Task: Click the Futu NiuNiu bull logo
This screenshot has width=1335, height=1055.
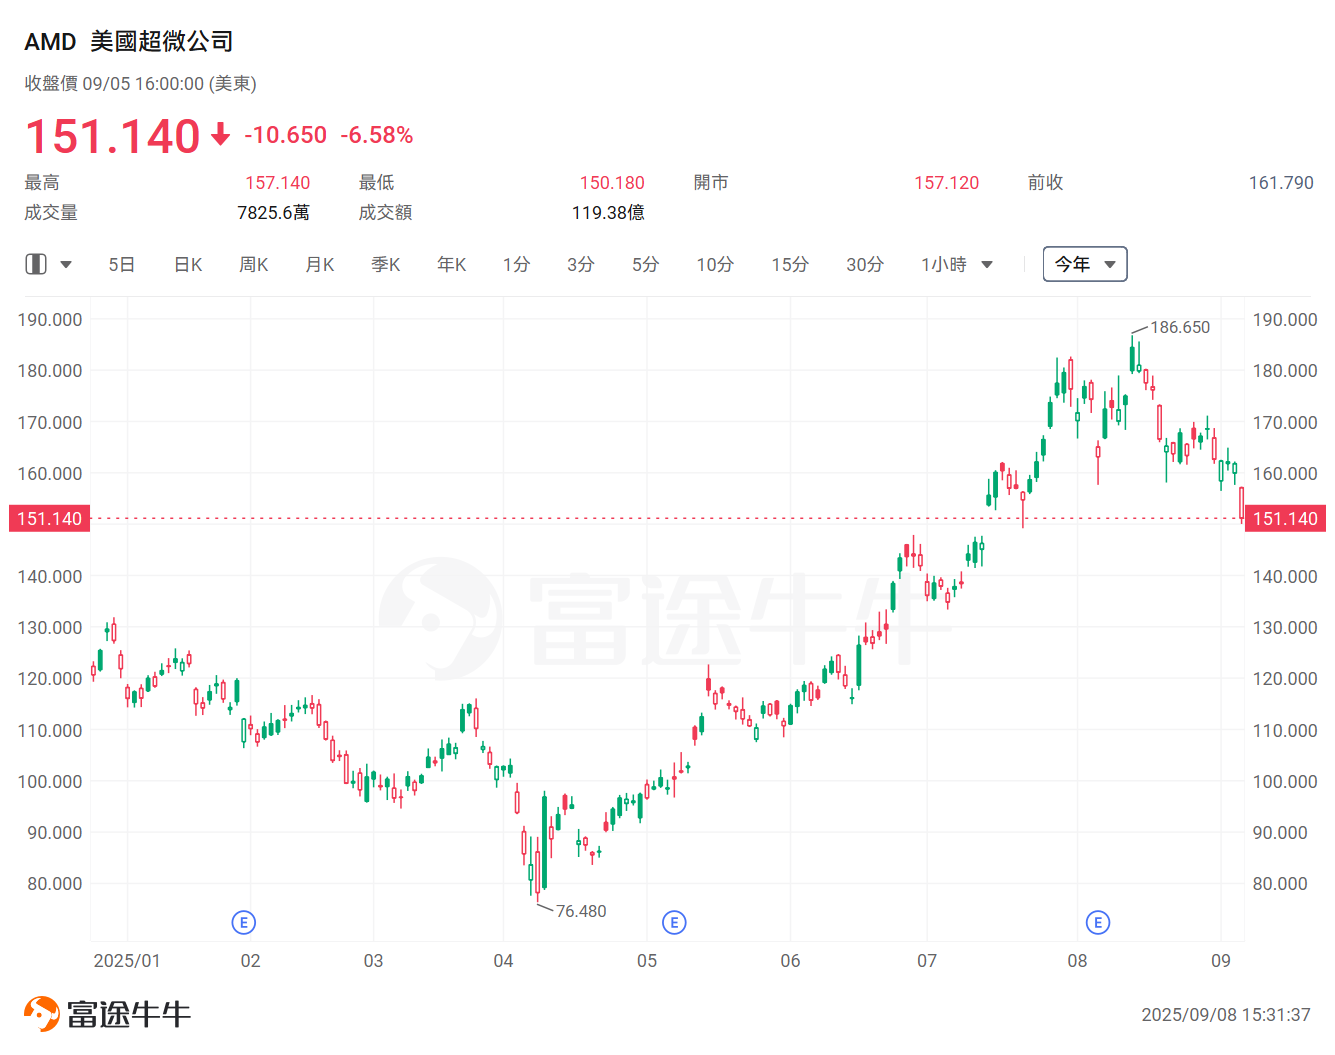Action: pyautogui.click(x=42, y=1012)
